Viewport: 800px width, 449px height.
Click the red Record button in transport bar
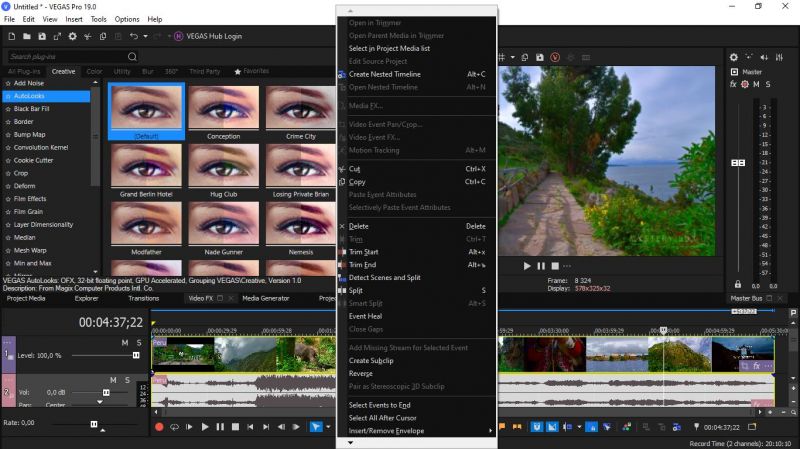pos(158,427)
